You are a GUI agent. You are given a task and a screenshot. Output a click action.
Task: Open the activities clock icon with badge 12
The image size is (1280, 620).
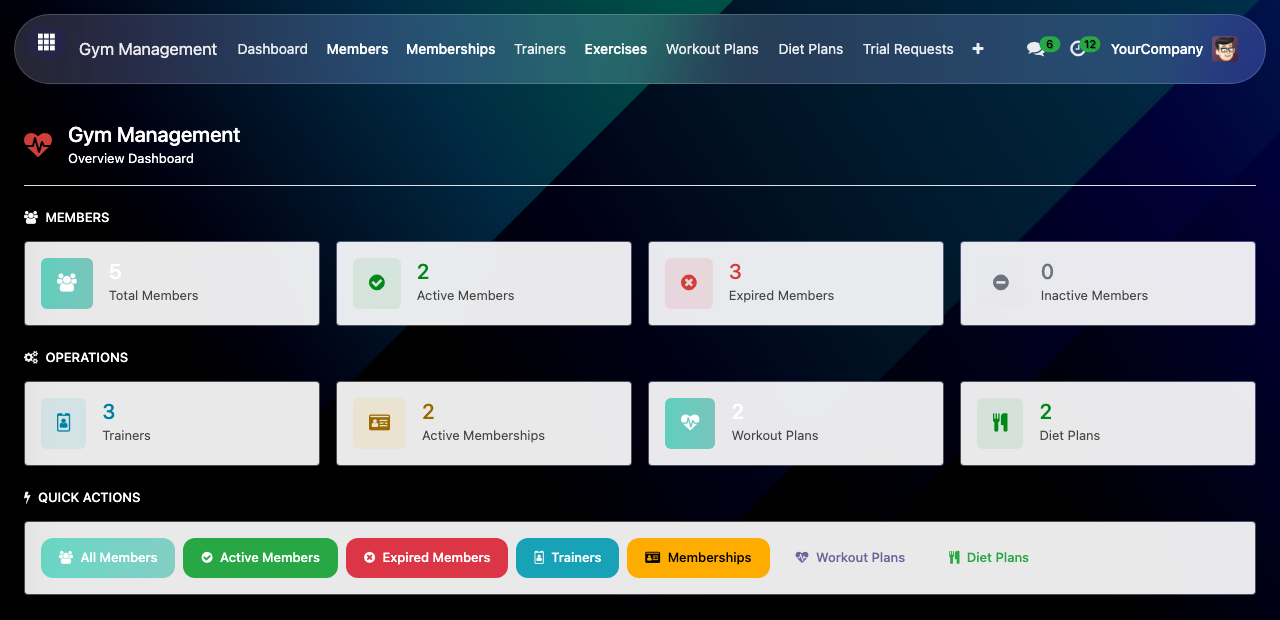[1077, 49]
